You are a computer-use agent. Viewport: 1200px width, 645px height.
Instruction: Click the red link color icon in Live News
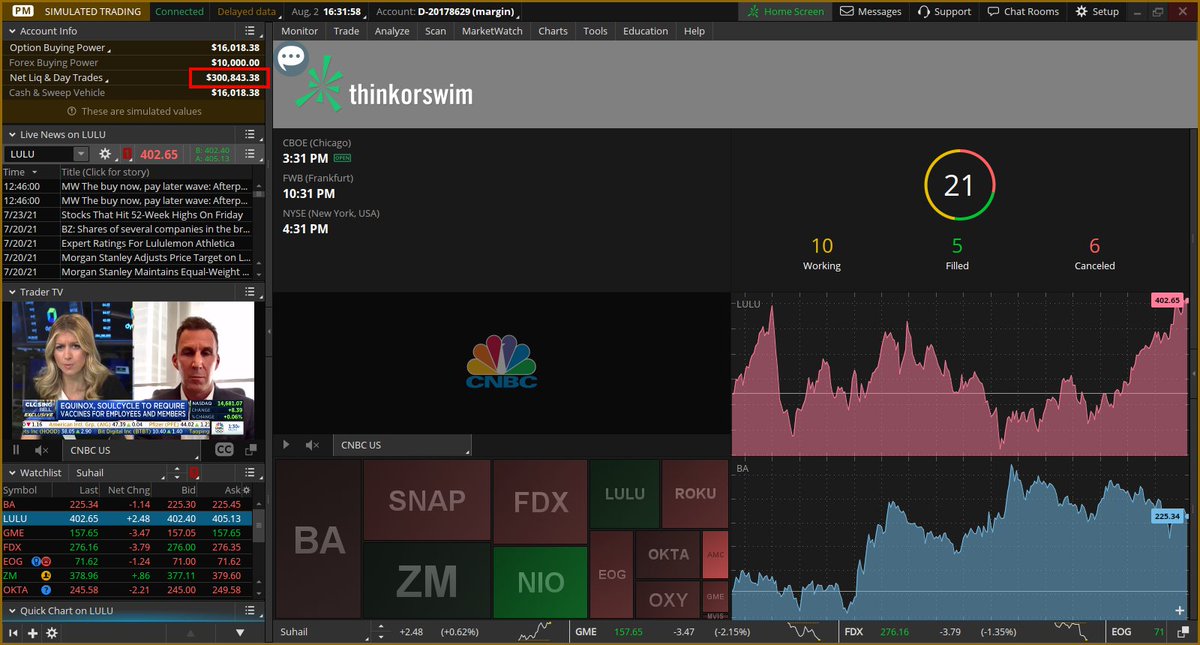(x=126, y=154)
